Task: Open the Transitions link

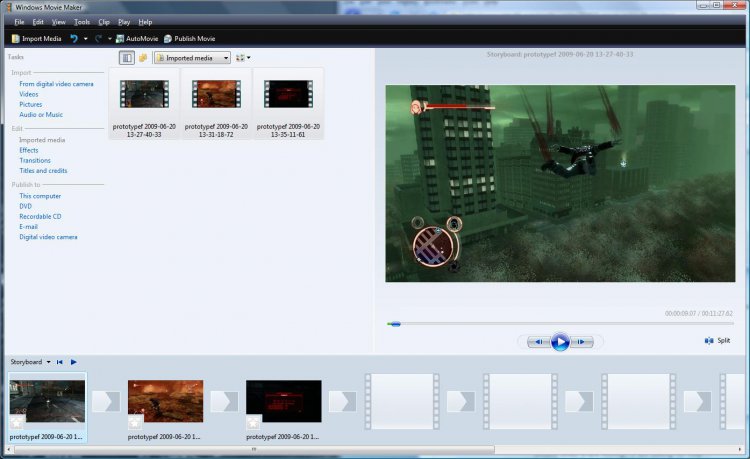Action: pyautogui.click(x=35, y=161)
